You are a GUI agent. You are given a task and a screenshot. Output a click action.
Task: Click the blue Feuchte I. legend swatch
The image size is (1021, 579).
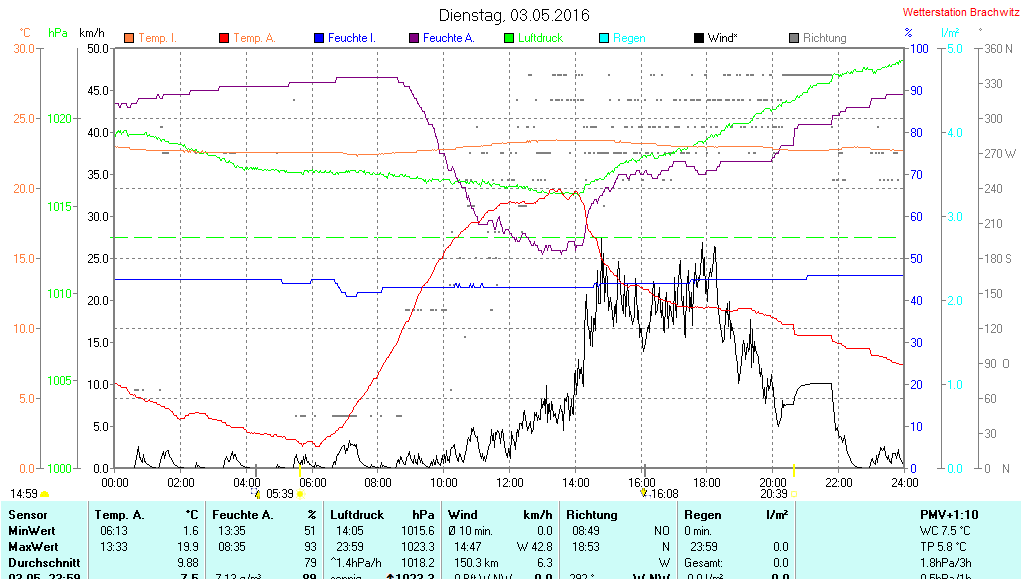(318, 39)
